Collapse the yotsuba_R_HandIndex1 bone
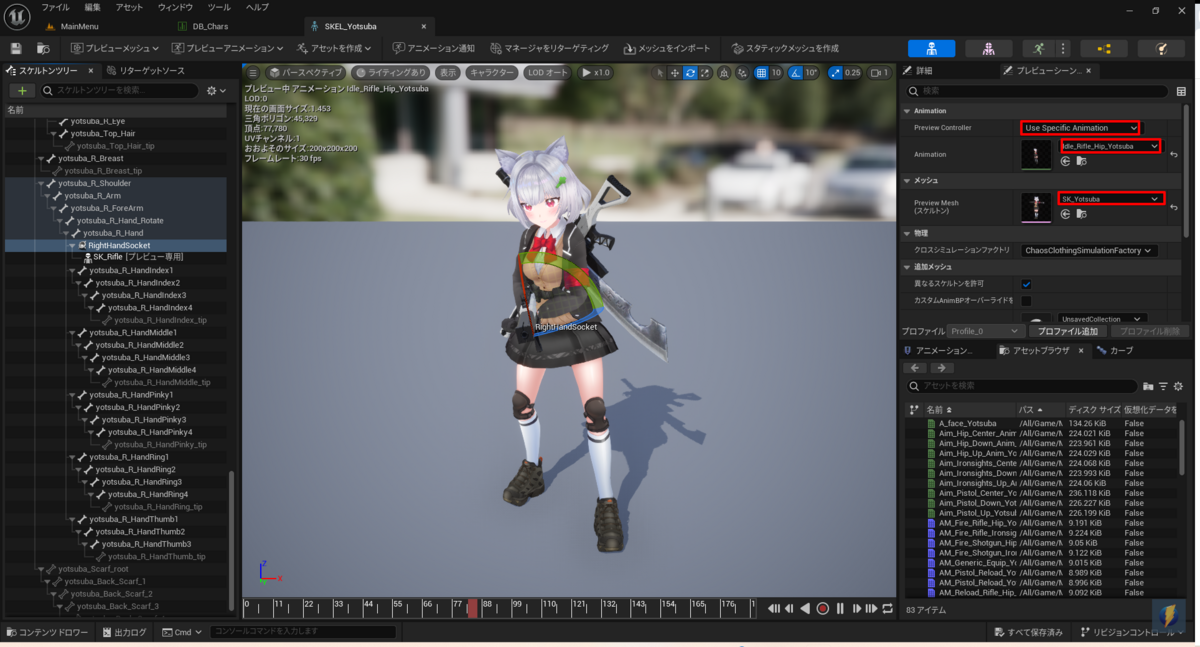Screen dimensions: 1200x647 click(73, 270)
